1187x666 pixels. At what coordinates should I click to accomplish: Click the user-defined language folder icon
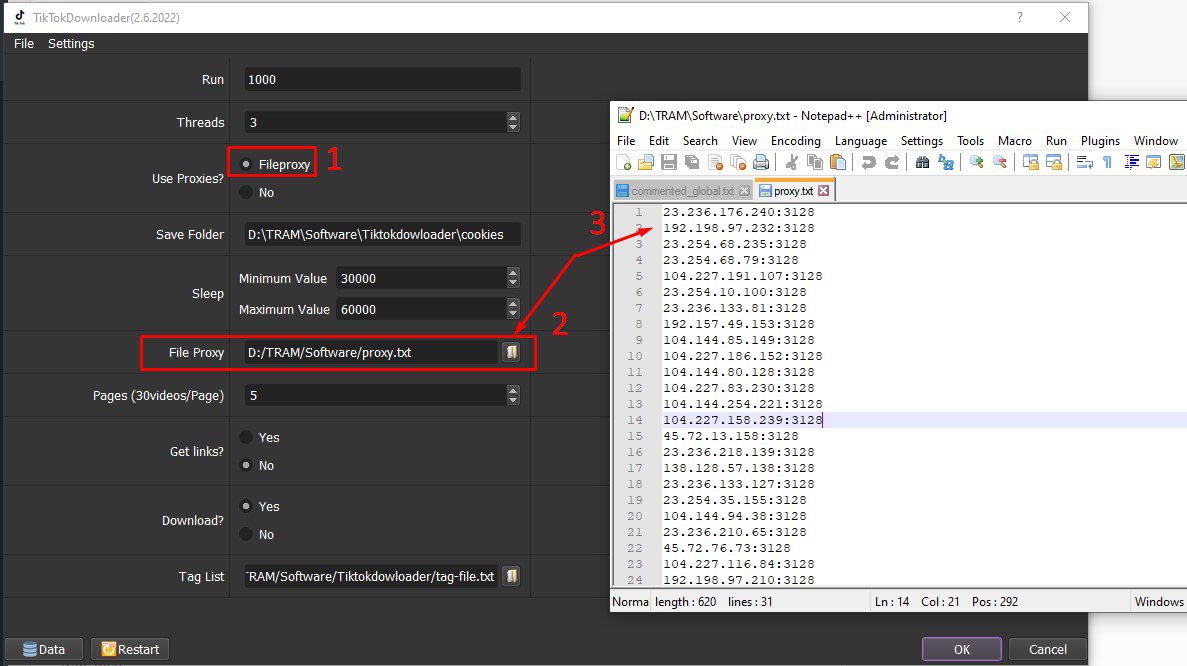1153,163
